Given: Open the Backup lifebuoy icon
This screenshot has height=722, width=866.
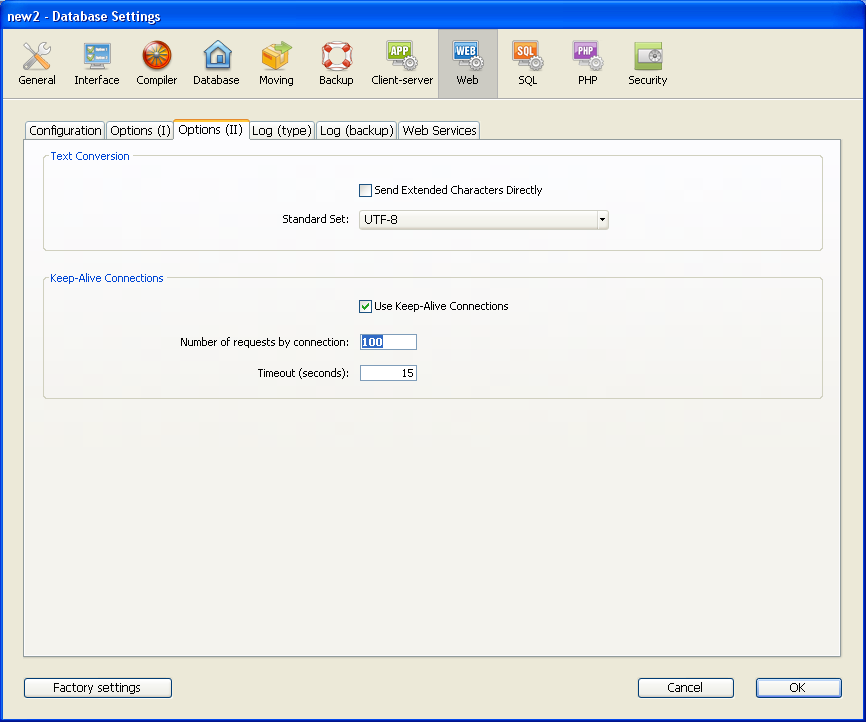Looking at the screenshot, I should coord(336,64).
